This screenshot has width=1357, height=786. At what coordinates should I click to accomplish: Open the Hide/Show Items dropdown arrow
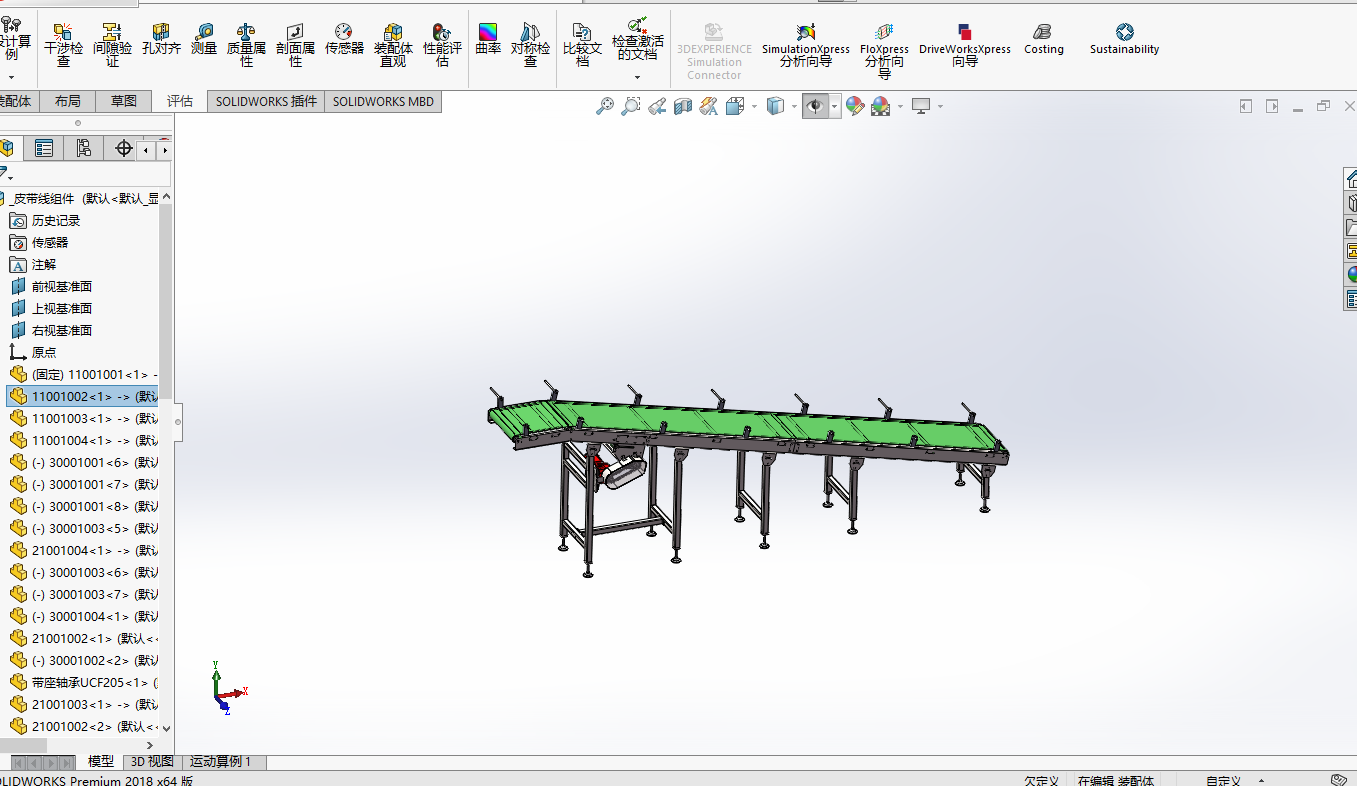click(835, 106)
